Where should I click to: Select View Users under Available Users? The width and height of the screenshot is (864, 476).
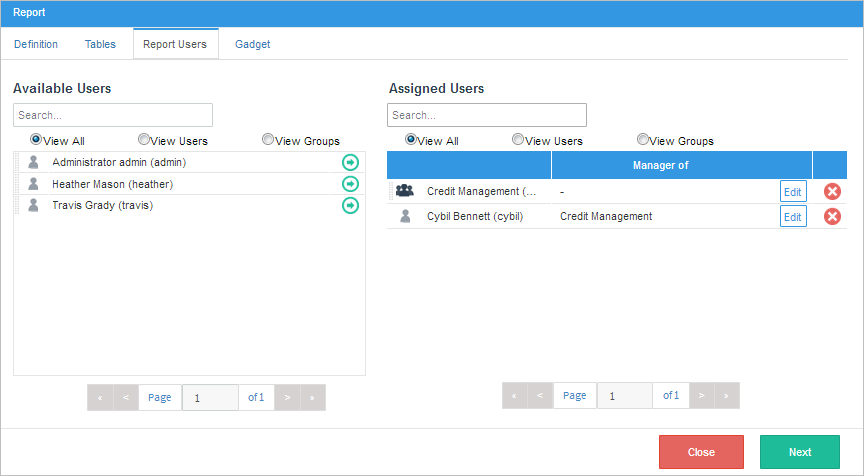[144, 140]
